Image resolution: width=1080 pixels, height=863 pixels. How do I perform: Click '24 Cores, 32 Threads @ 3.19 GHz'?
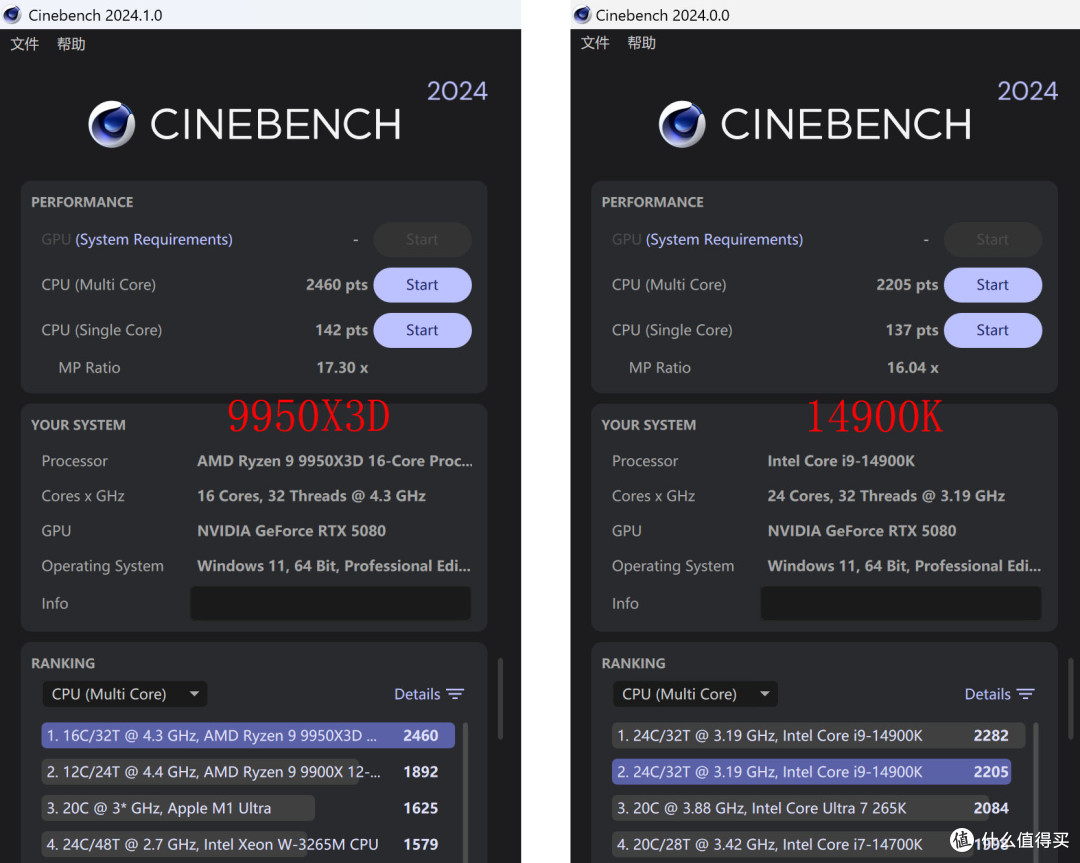click(886, 496)
